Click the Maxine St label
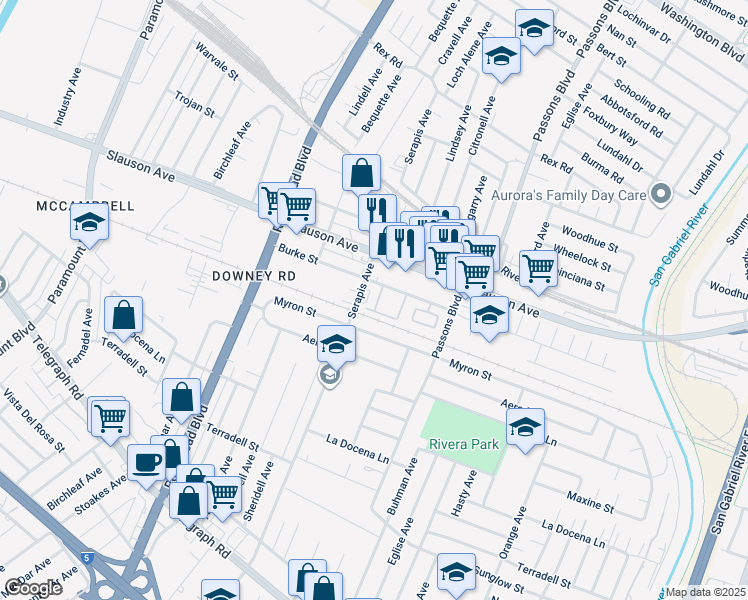The image size is (748, 600). point(591,502)
